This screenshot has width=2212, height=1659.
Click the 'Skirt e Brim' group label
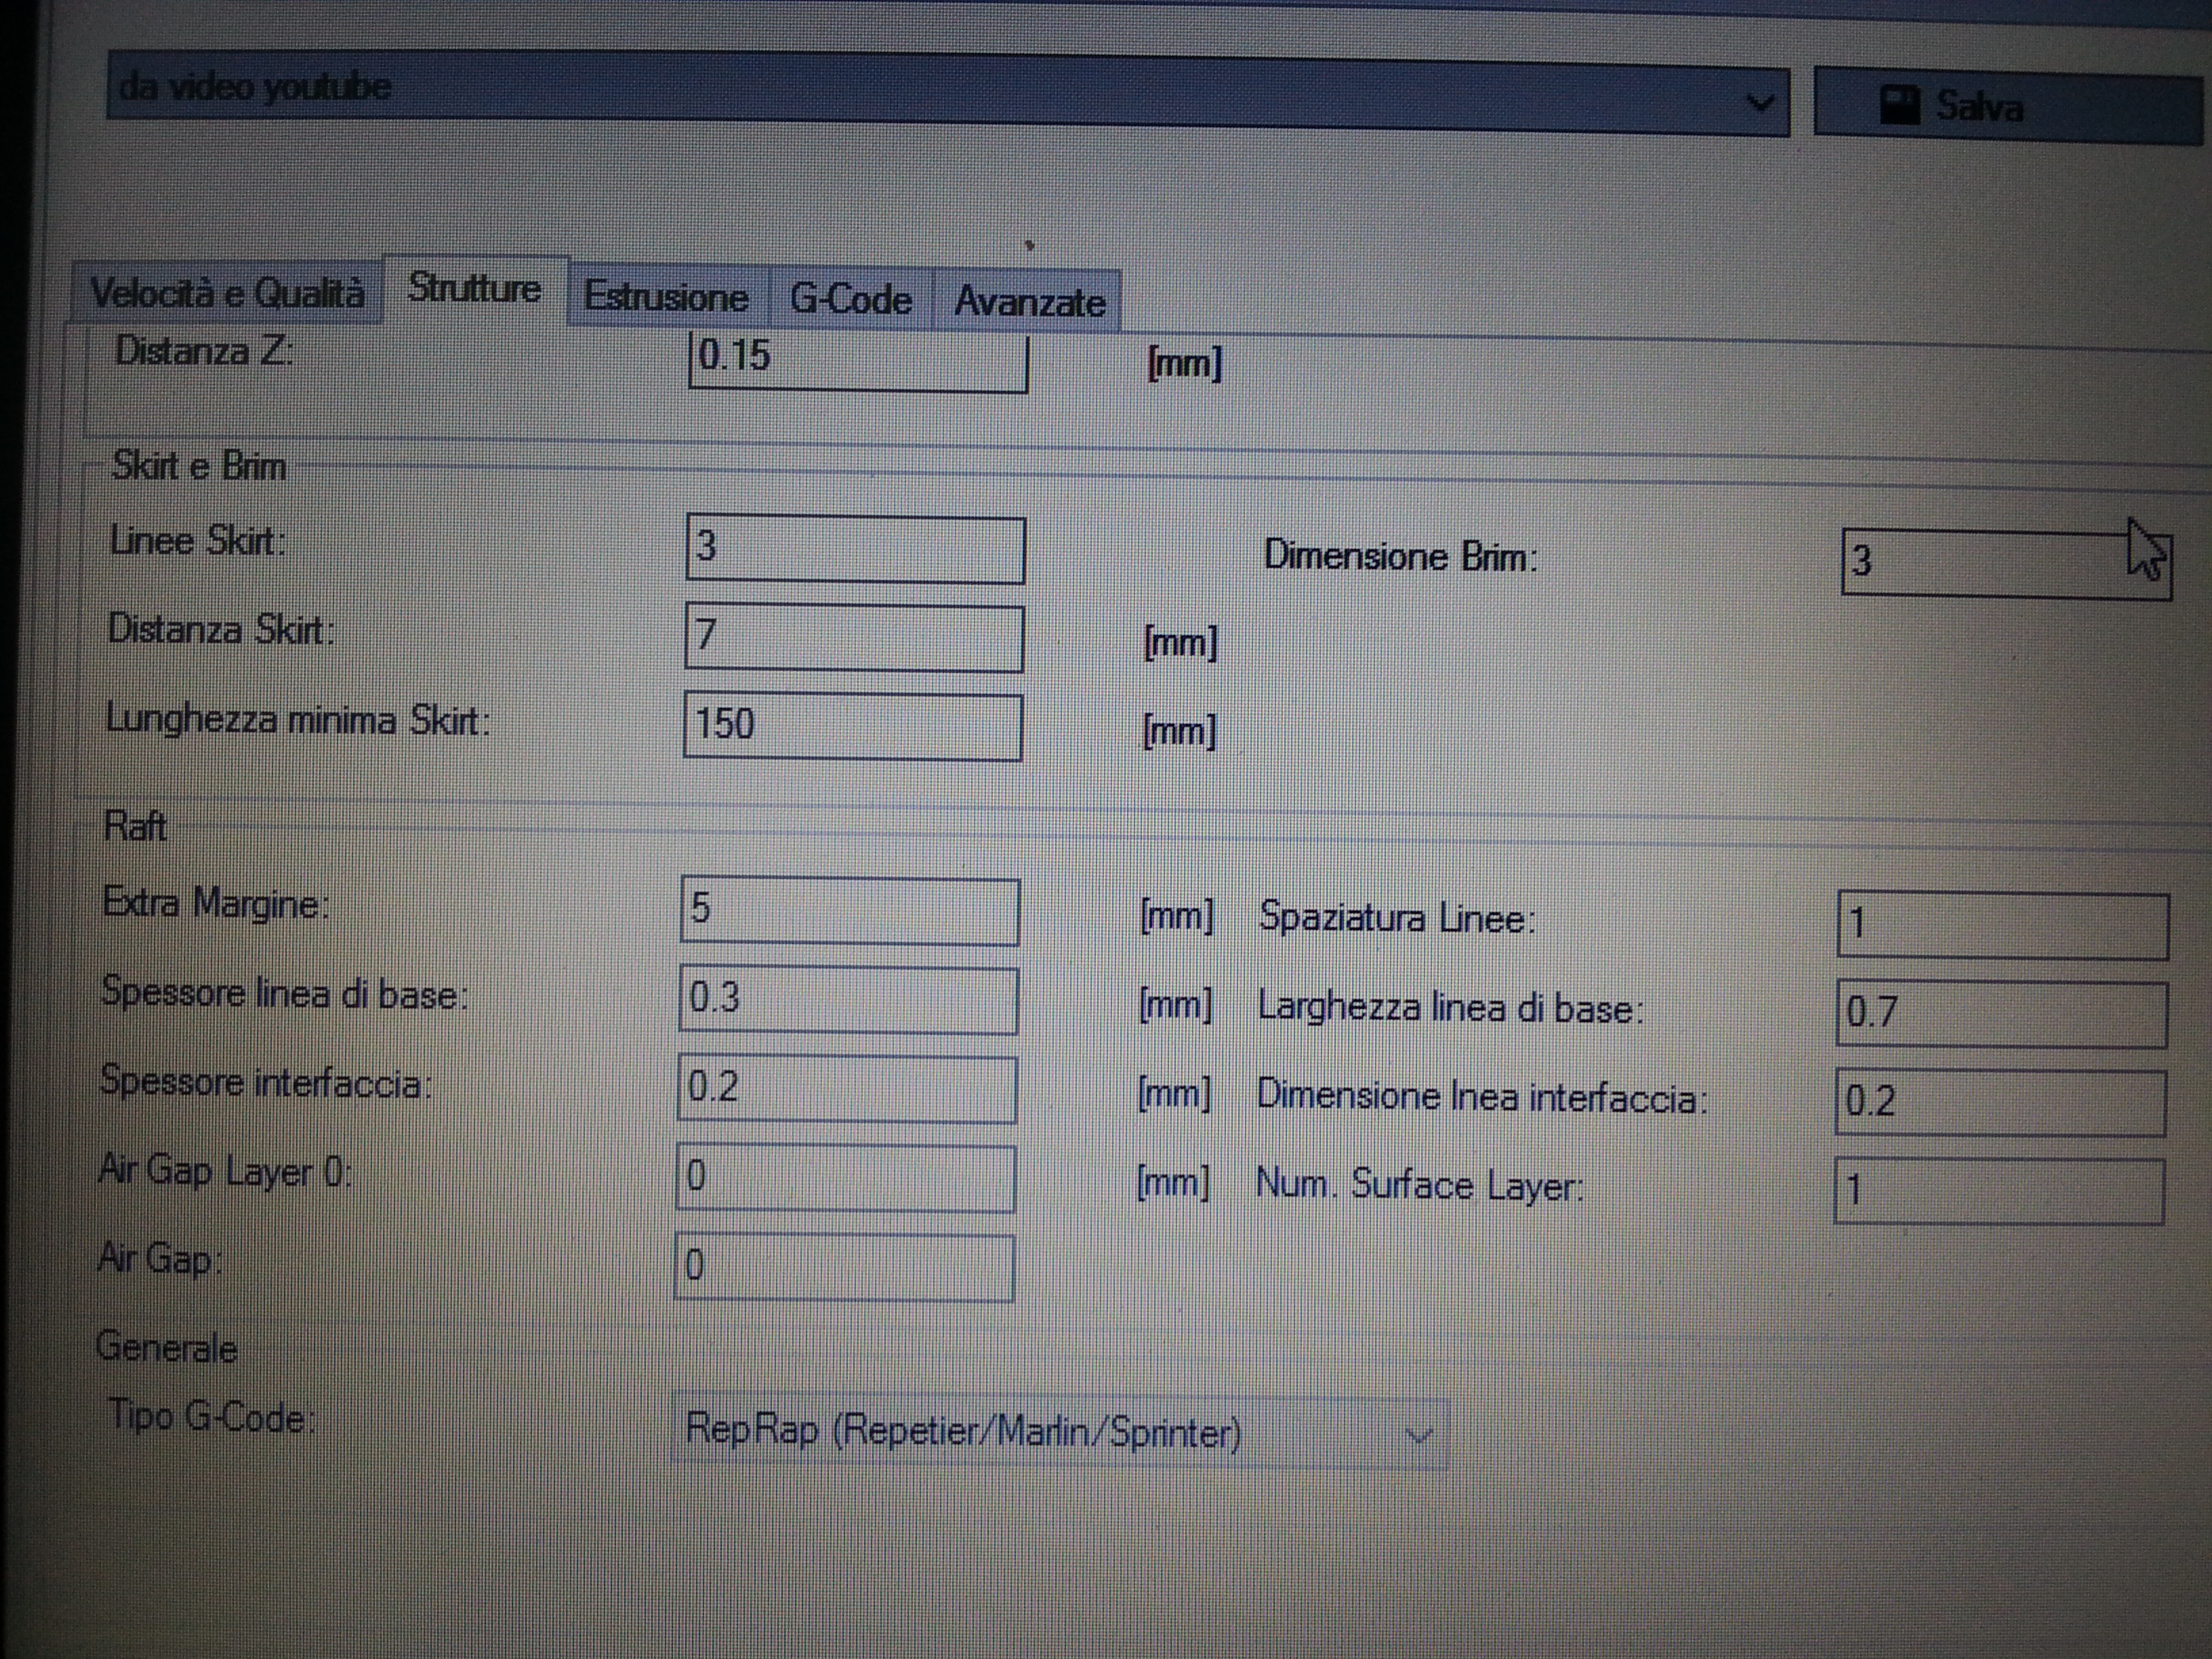(x=199, y=466)
